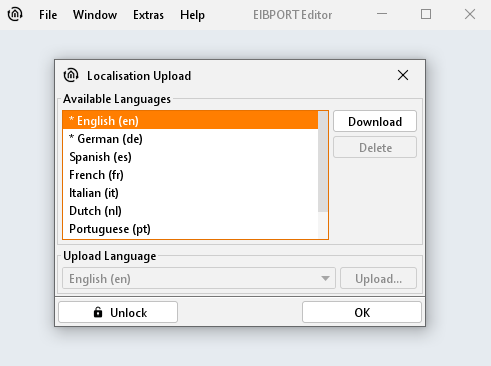Click the language list vertical scrollbar
This screenshot has height=366, width=491.
point(323,162)
